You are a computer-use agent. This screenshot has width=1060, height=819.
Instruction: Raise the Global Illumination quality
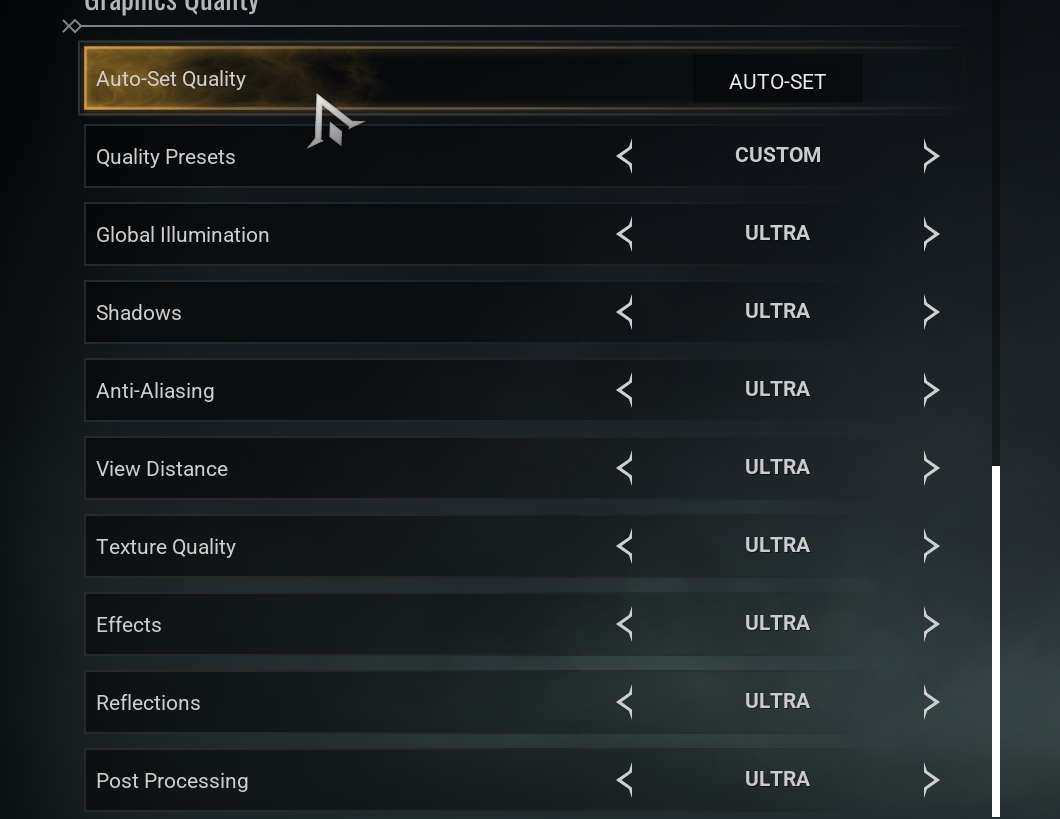pos(931,234)
